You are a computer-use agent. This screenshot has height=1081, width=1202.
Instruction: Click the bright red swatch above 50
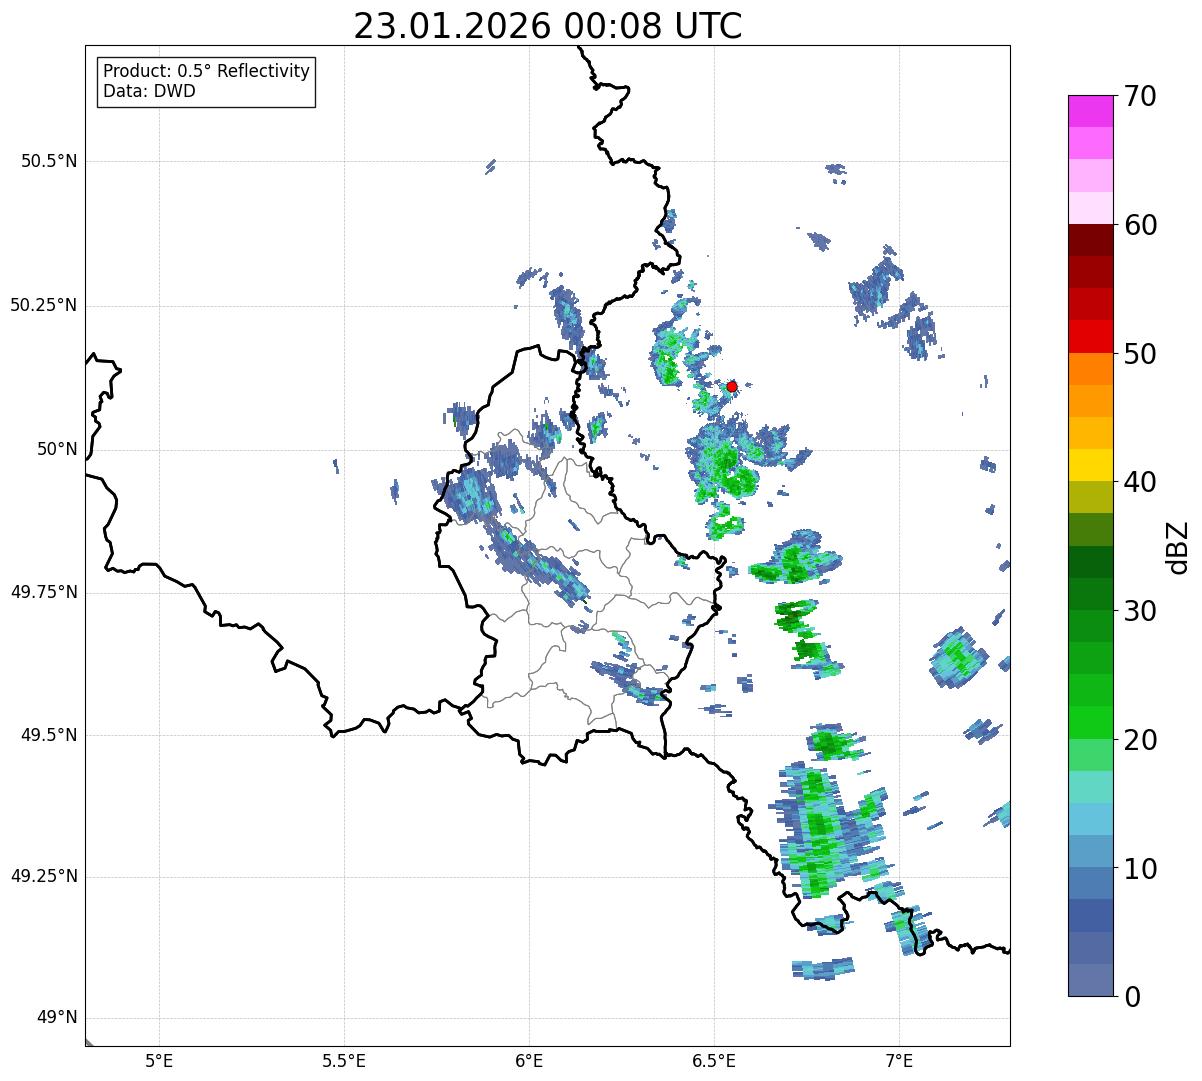tap(1091, 337)
